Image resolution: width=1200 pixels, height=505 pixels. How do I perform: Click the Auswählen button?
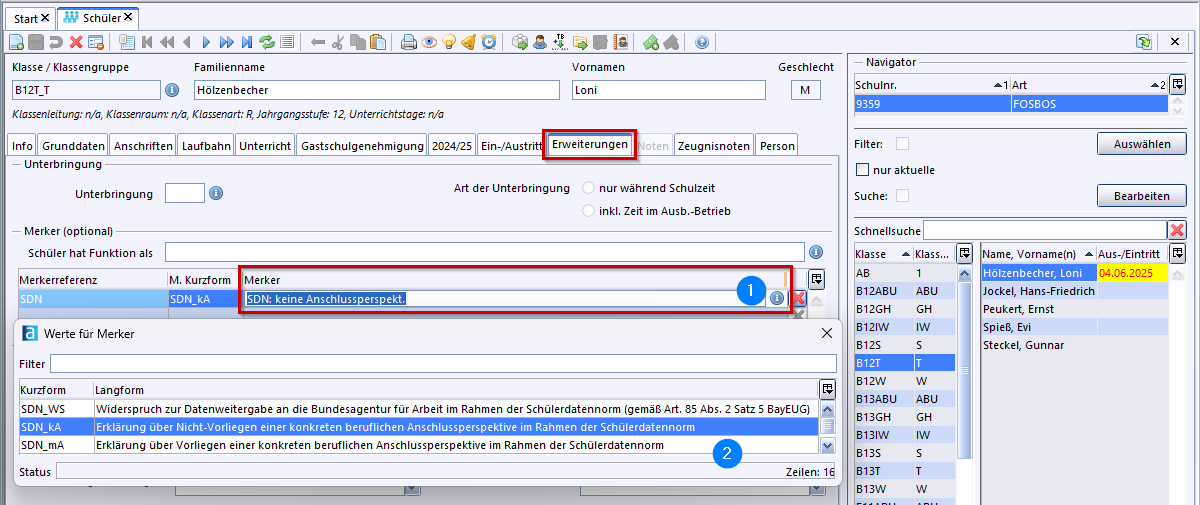click(x=1141, y=144)
